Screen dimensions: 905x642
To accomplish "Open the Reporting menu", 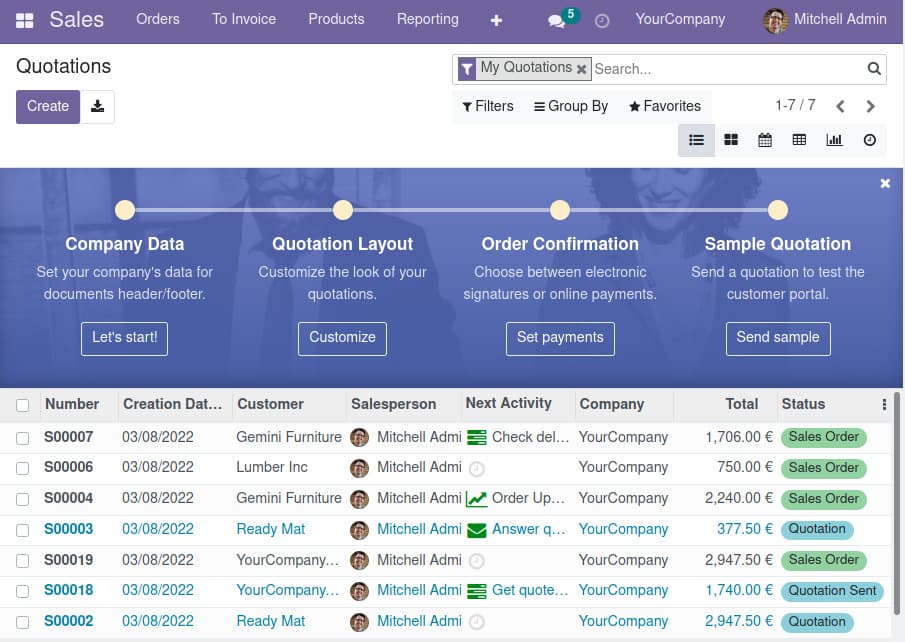I will point(428,19).
